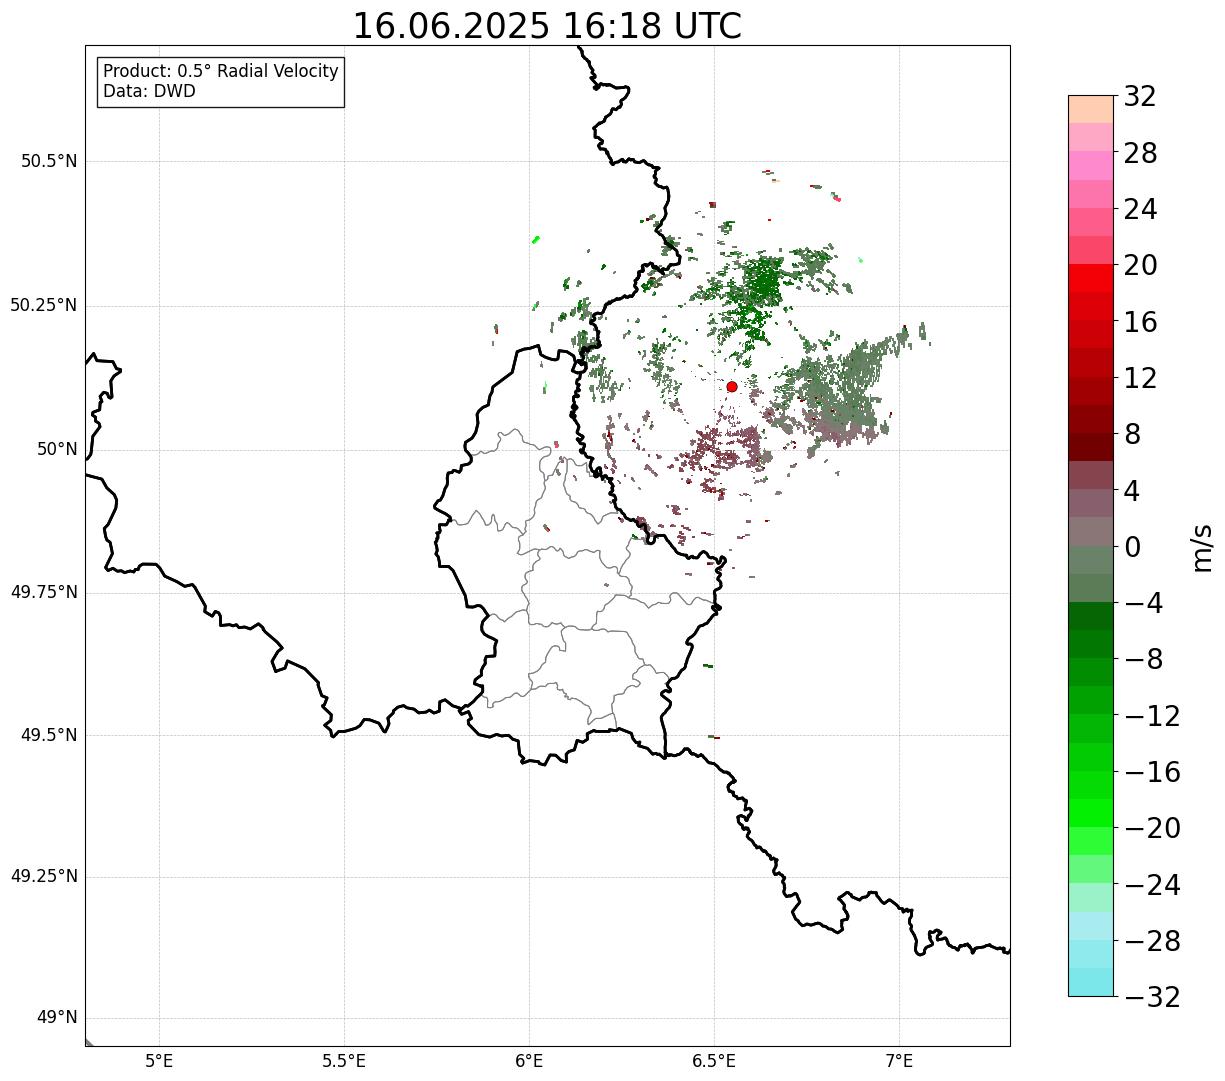Pick the dark green band just below −4
The image size is (1225, 1081).
(1091, 617)
